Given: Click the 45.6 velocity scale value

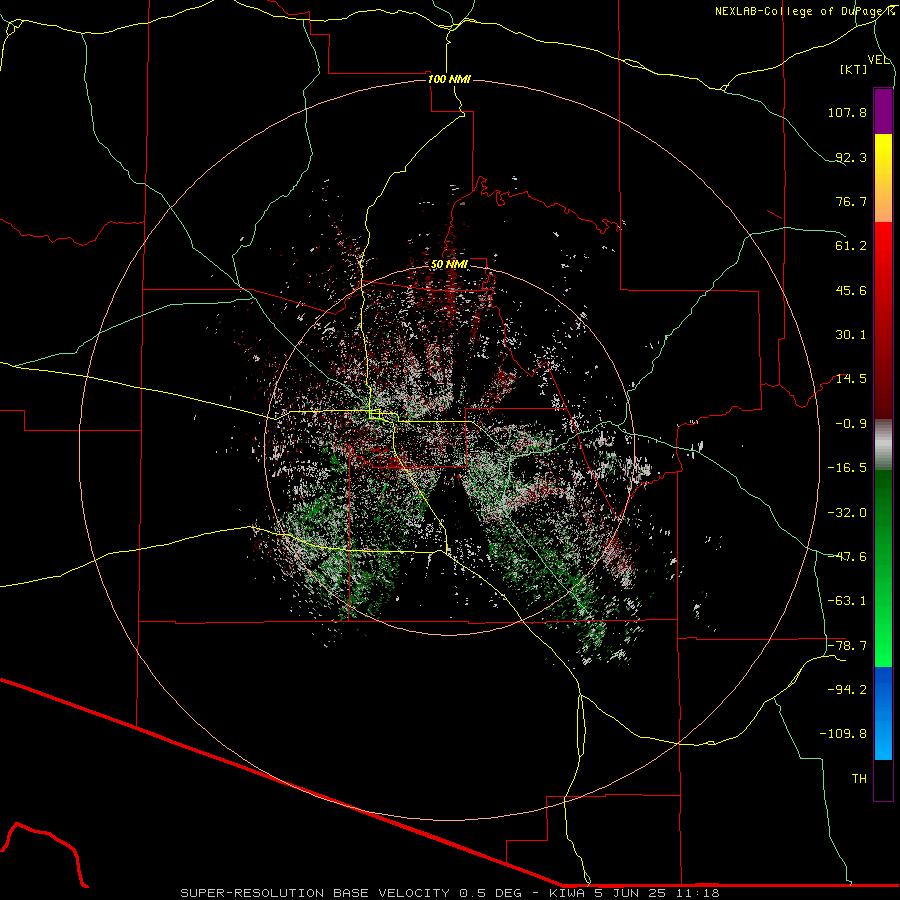Looking at the screenshot, I should click(851, 290).
